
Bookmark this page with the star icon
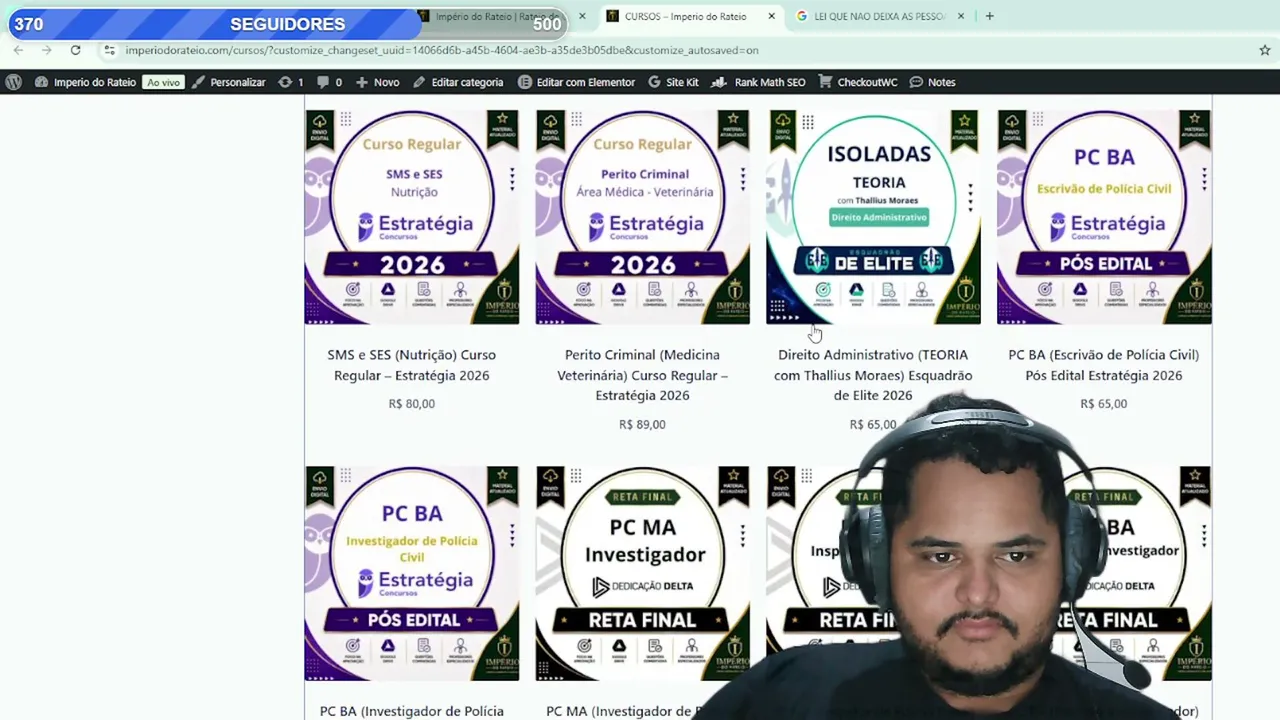(x=1264, y=50)
